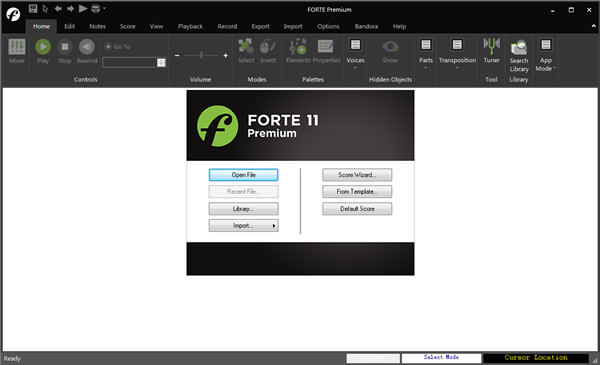Screen dimensions: 600x365
Task: Click the Library button in start dialog
Action: (x=243, y=209)
